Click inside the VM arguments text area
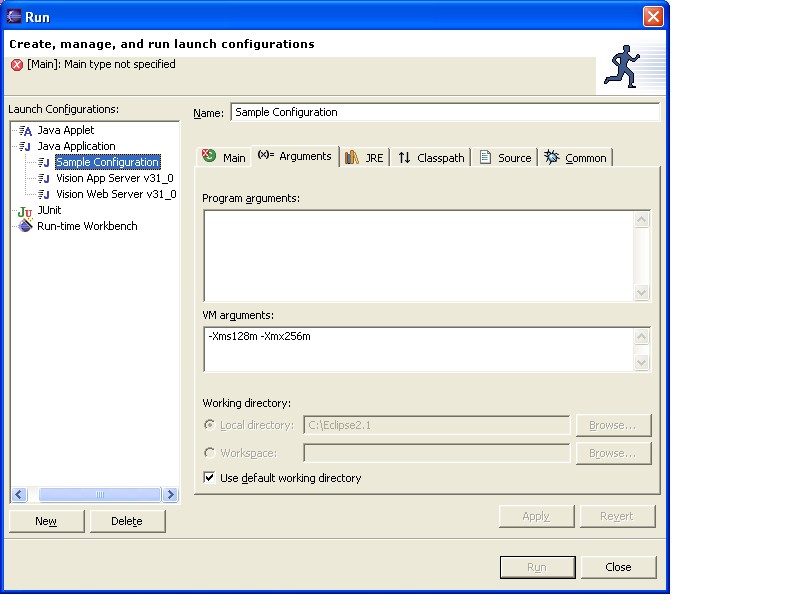This screenshot has width=800, height=600. click(418, 349)
